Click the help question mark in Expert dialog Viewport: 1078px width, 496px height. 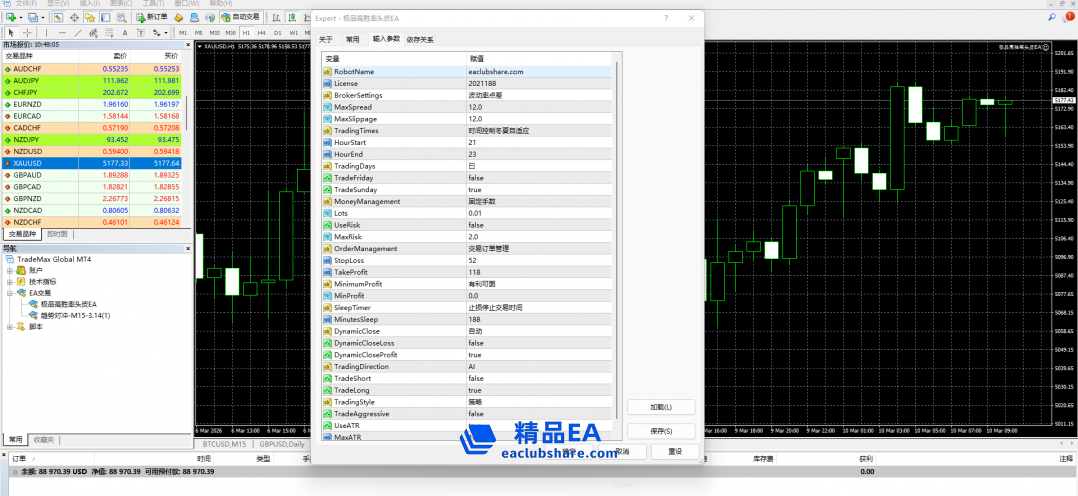coord(666,18)
